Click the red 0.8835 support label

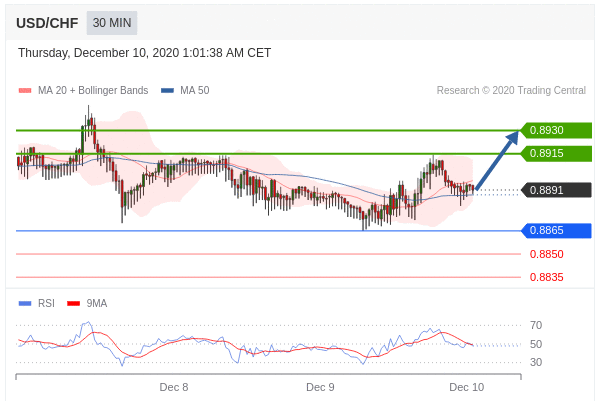tap(547, 277)
